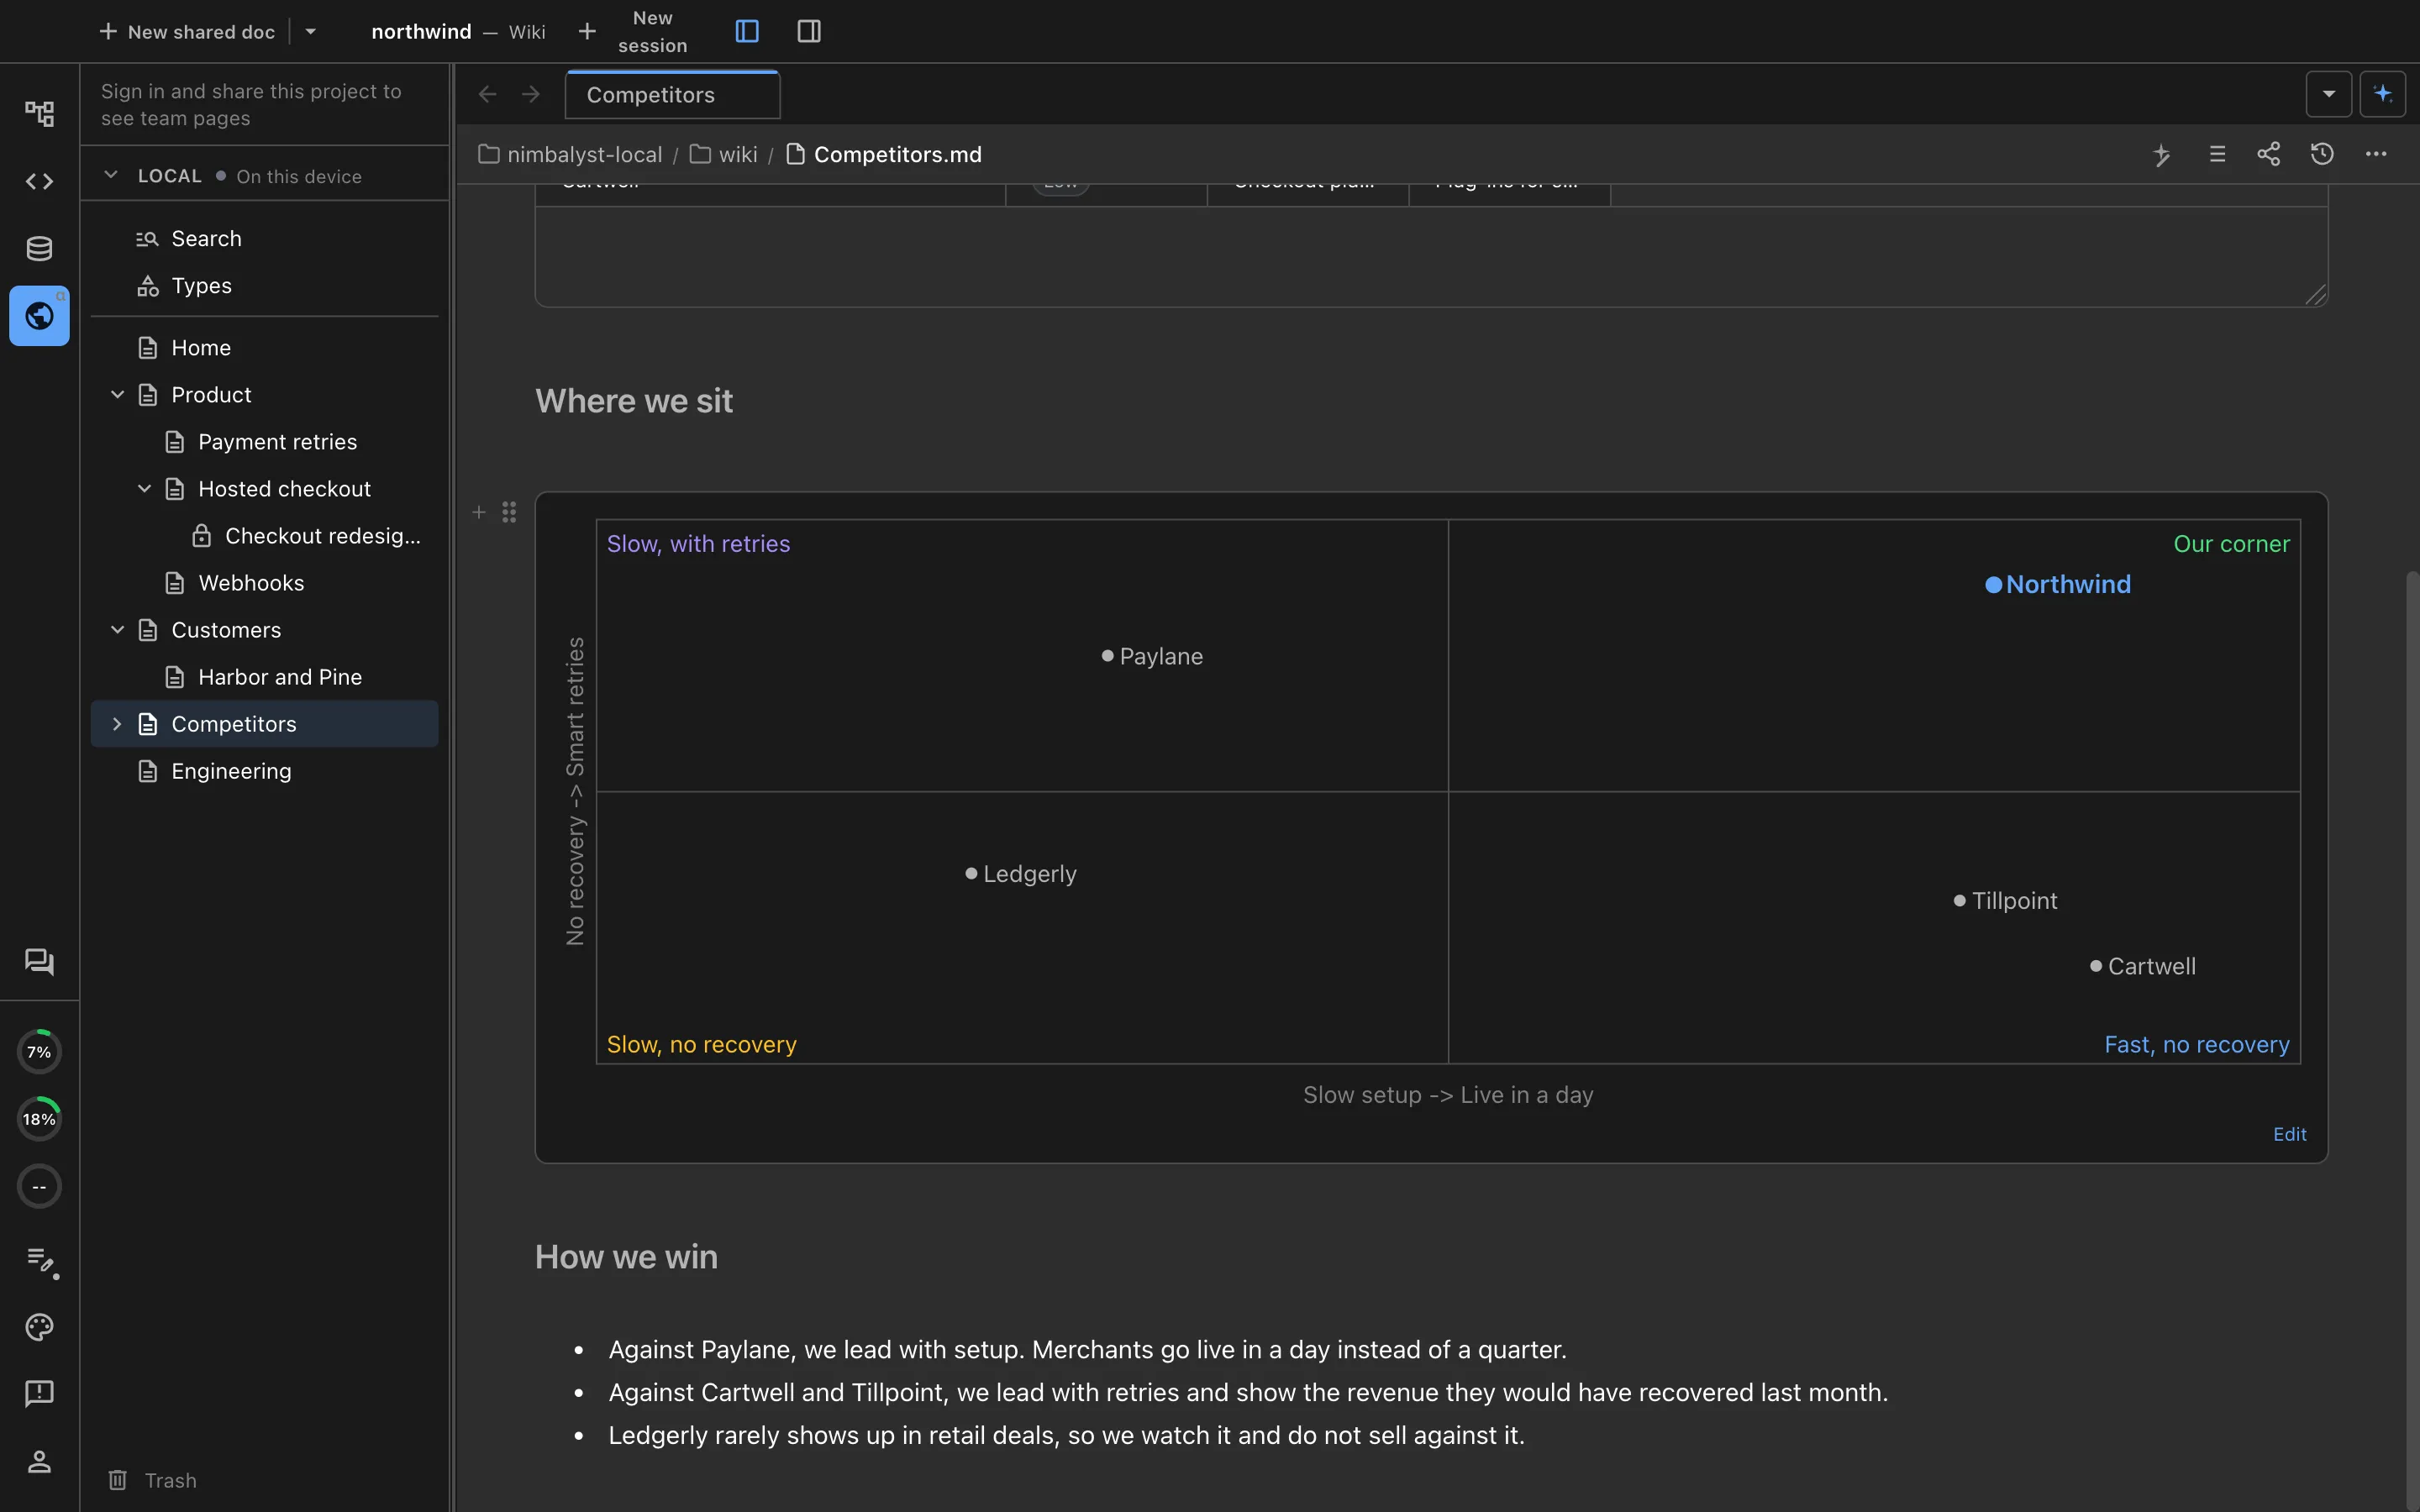Click the 18% usage progress ring
The image size is (2420, 1512).
[39, 1119]
